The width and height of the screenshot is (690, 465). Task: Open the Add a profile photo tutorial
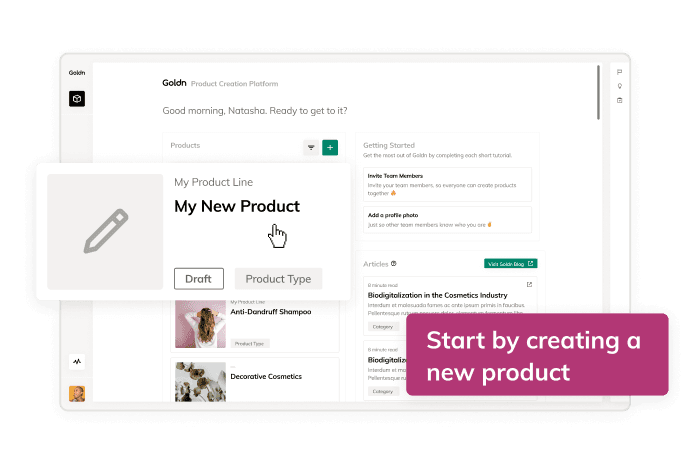448,220
